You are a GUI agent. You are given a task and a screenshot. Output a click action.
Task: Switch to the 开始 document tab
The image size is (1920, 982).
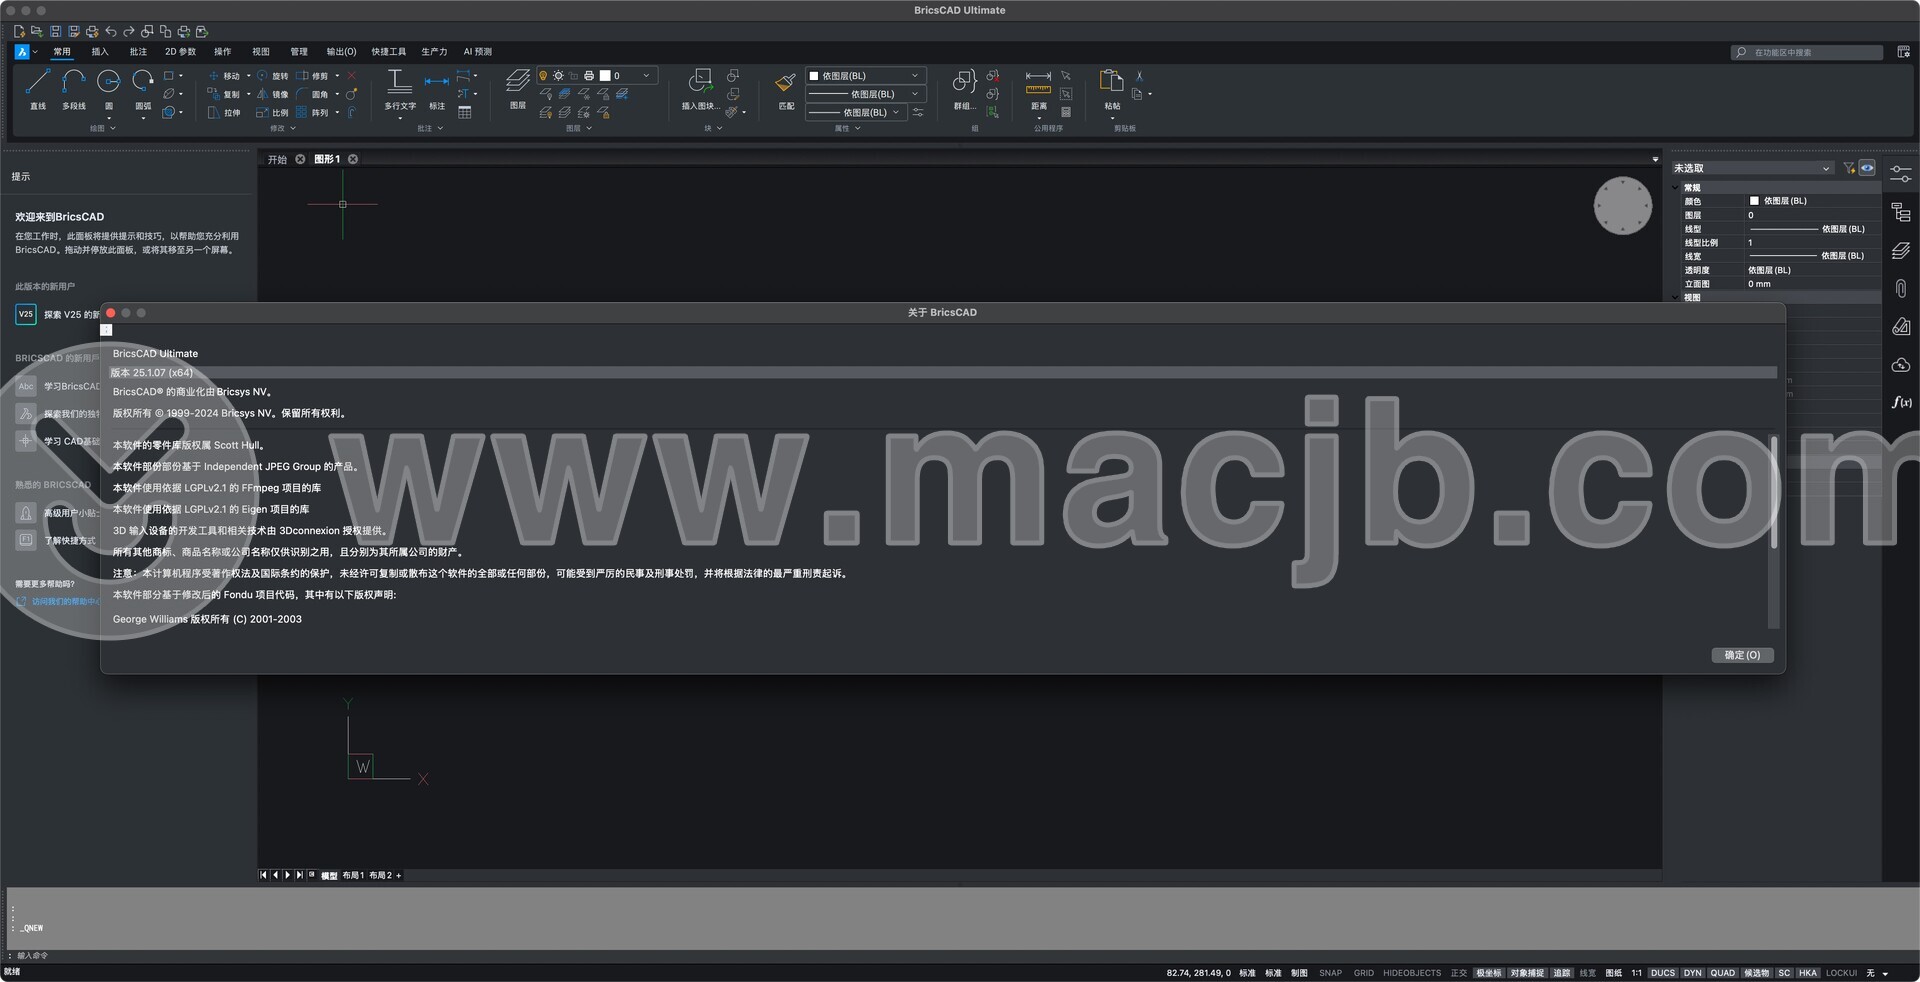click(277, 160)
